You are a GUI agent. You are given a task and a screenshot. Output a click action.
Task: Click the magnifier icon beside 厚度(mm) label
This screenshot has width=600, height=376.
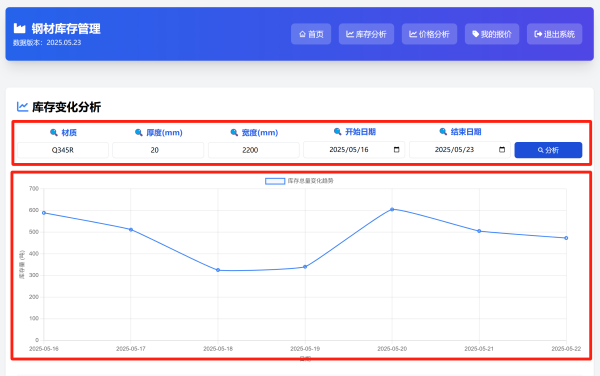[x=139, y=132]
